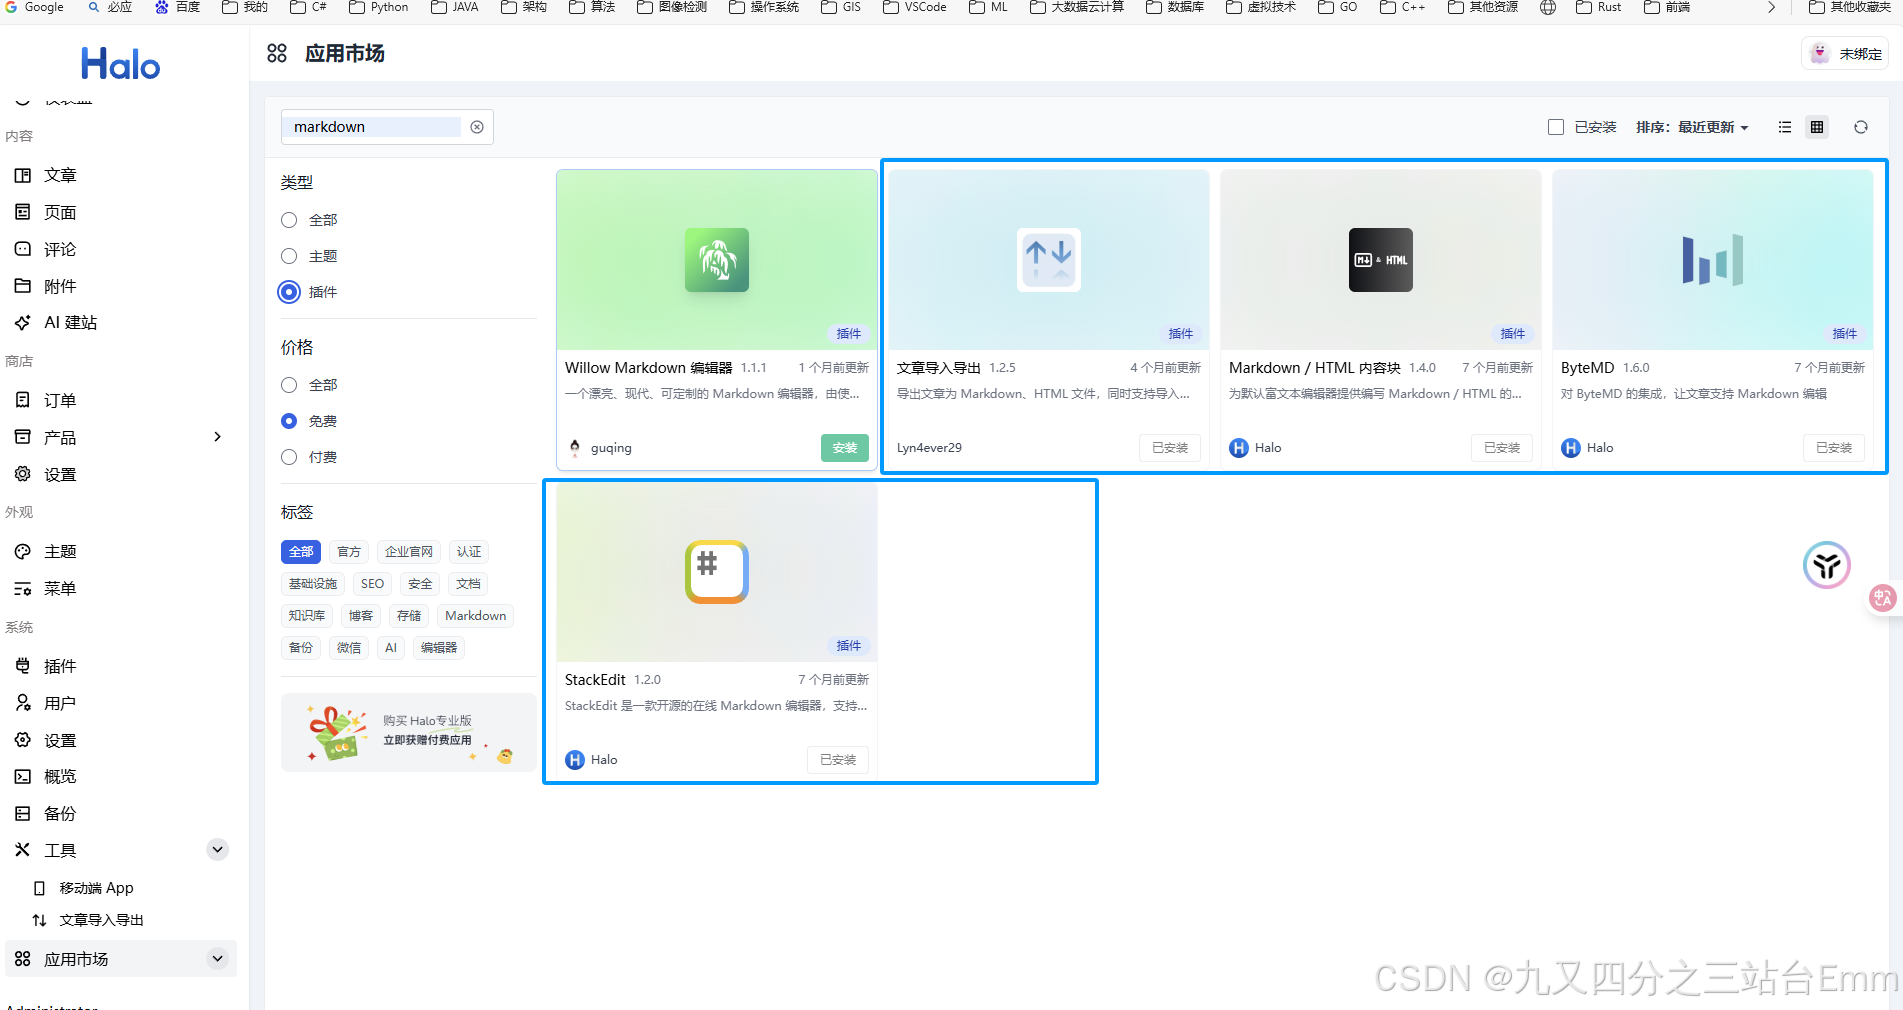
Task: Filter by the 全部 tag
Action: click(301, 552)
